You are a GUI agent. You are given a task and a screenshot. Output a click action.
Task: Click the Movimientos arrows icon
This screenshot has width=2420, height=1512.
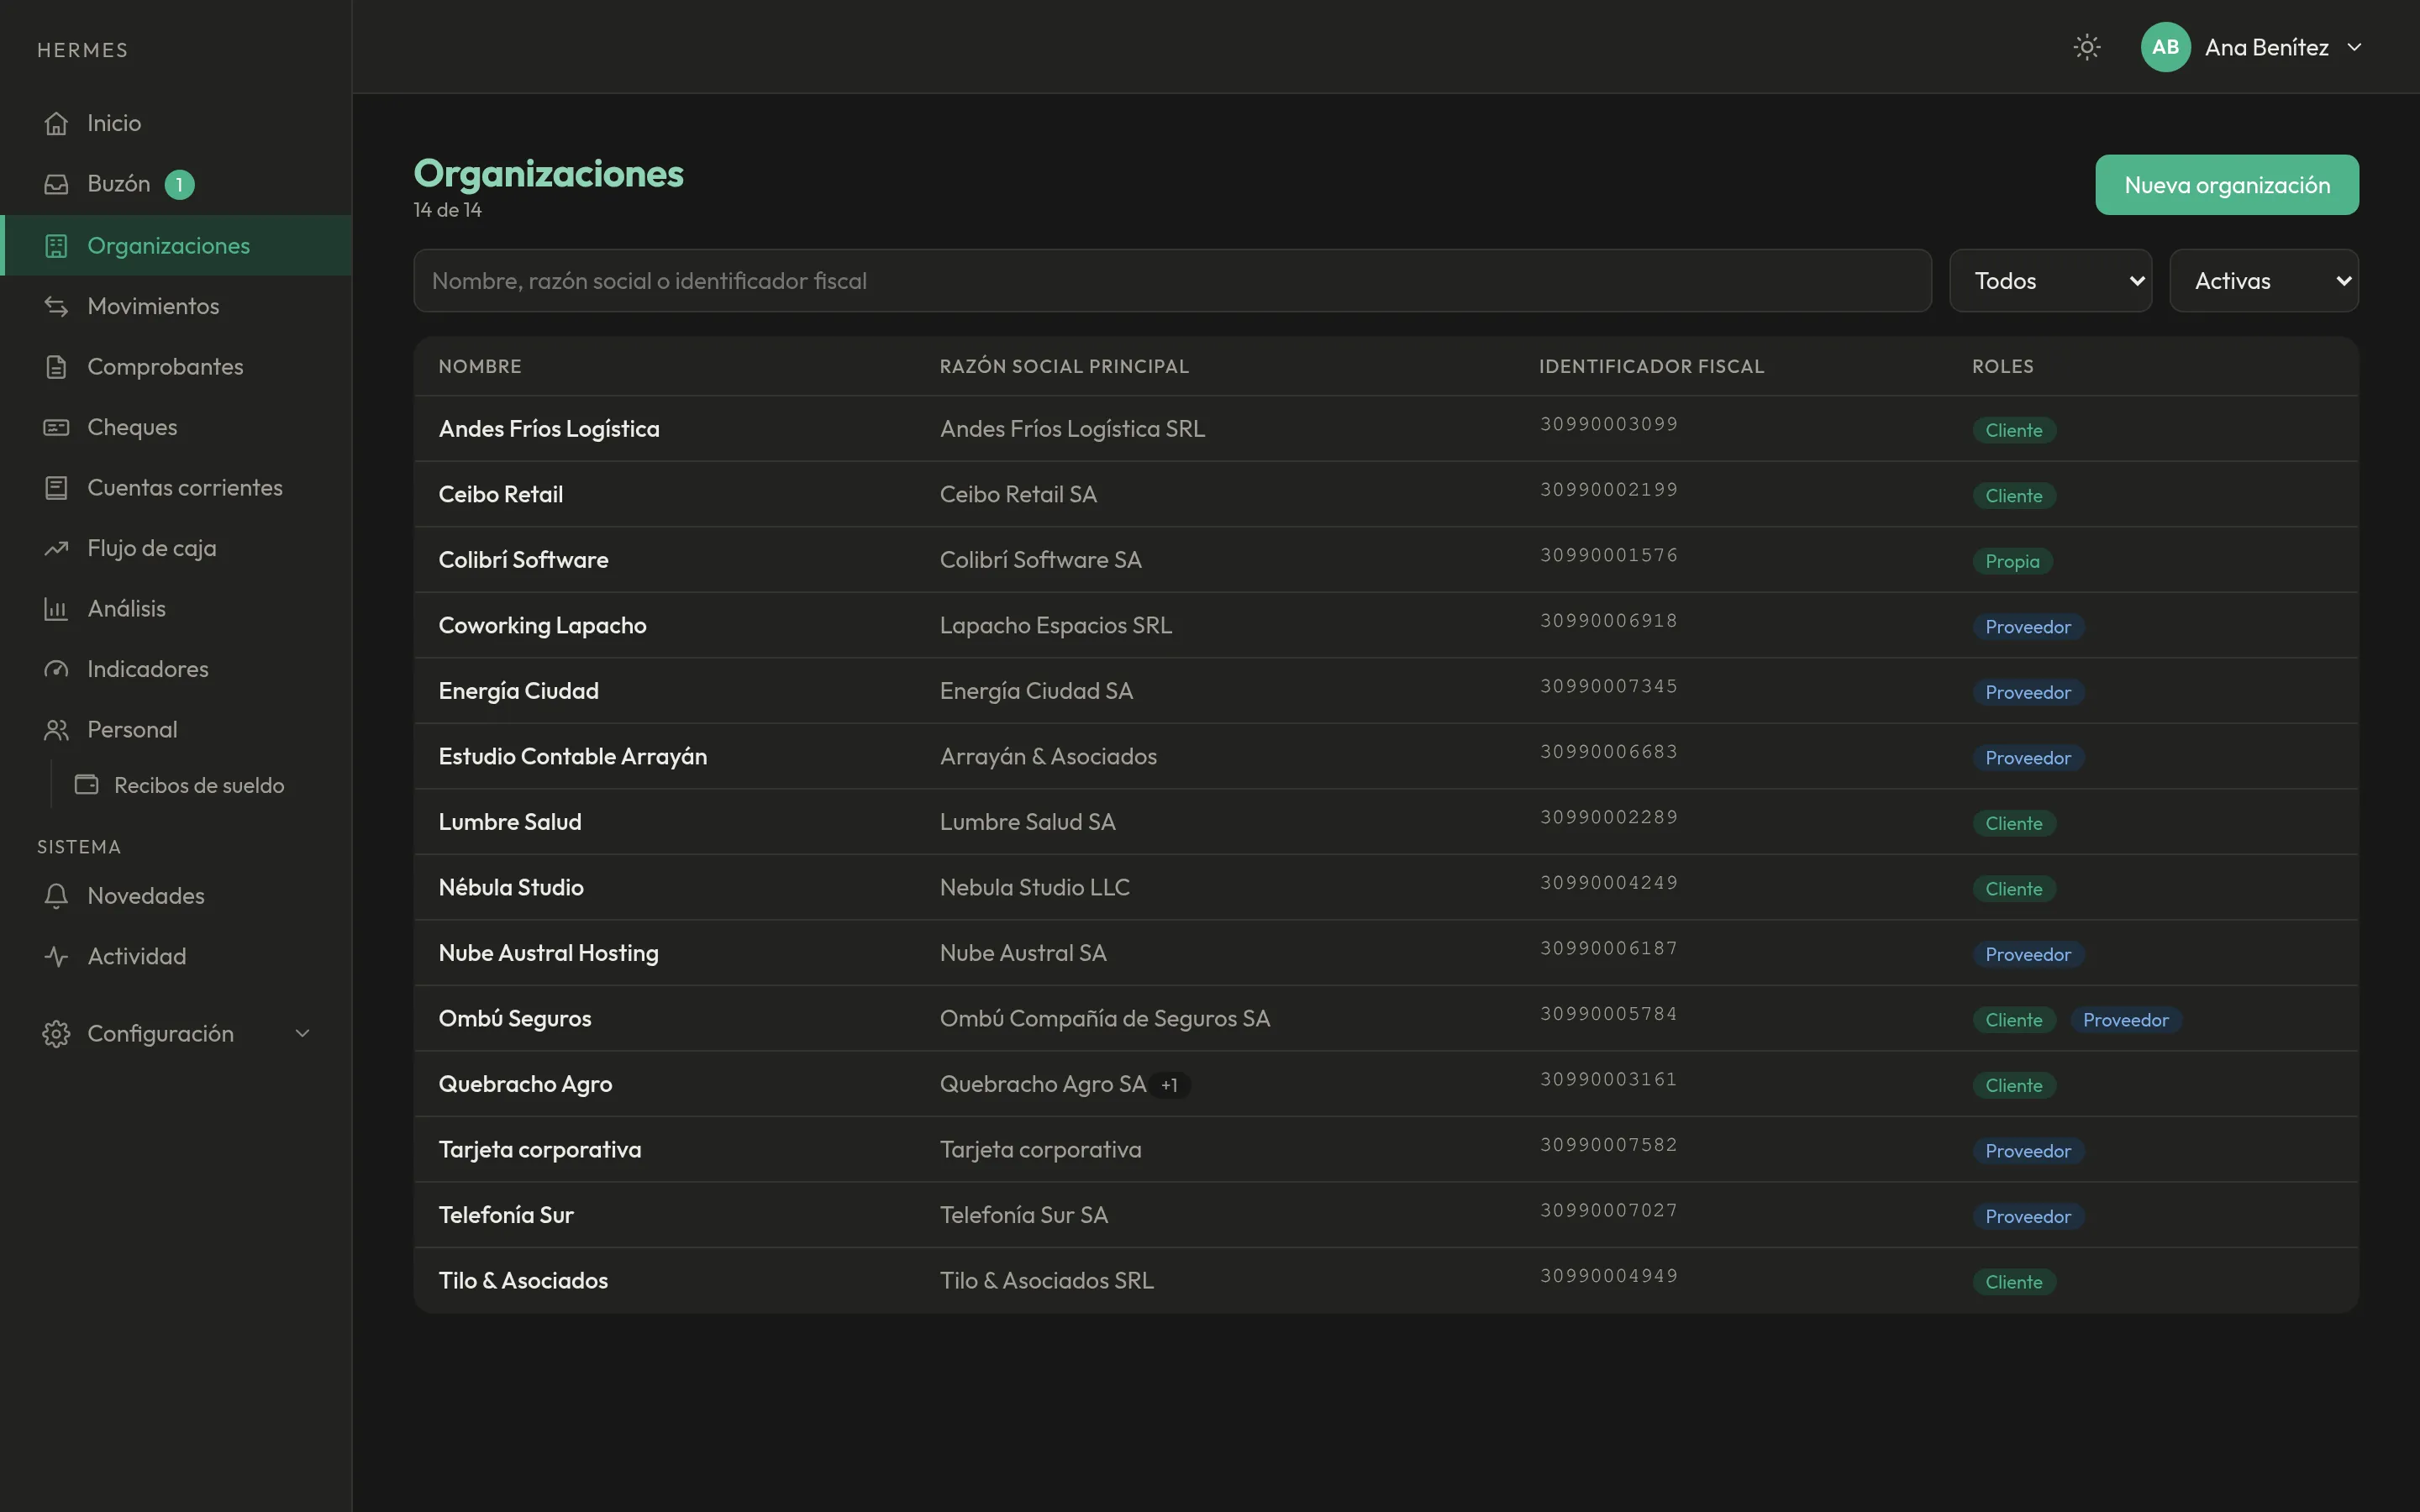point(56,306)
